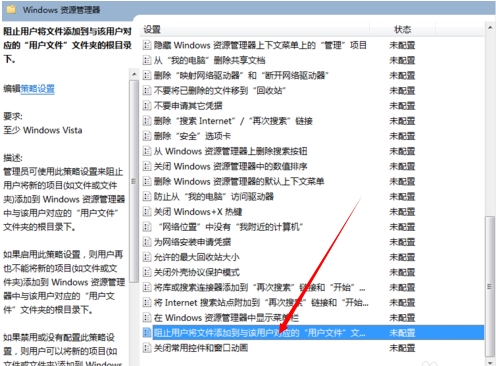Select 删除"搜索 Internet"/"再次搜索"链接

(x=233, y=121)
